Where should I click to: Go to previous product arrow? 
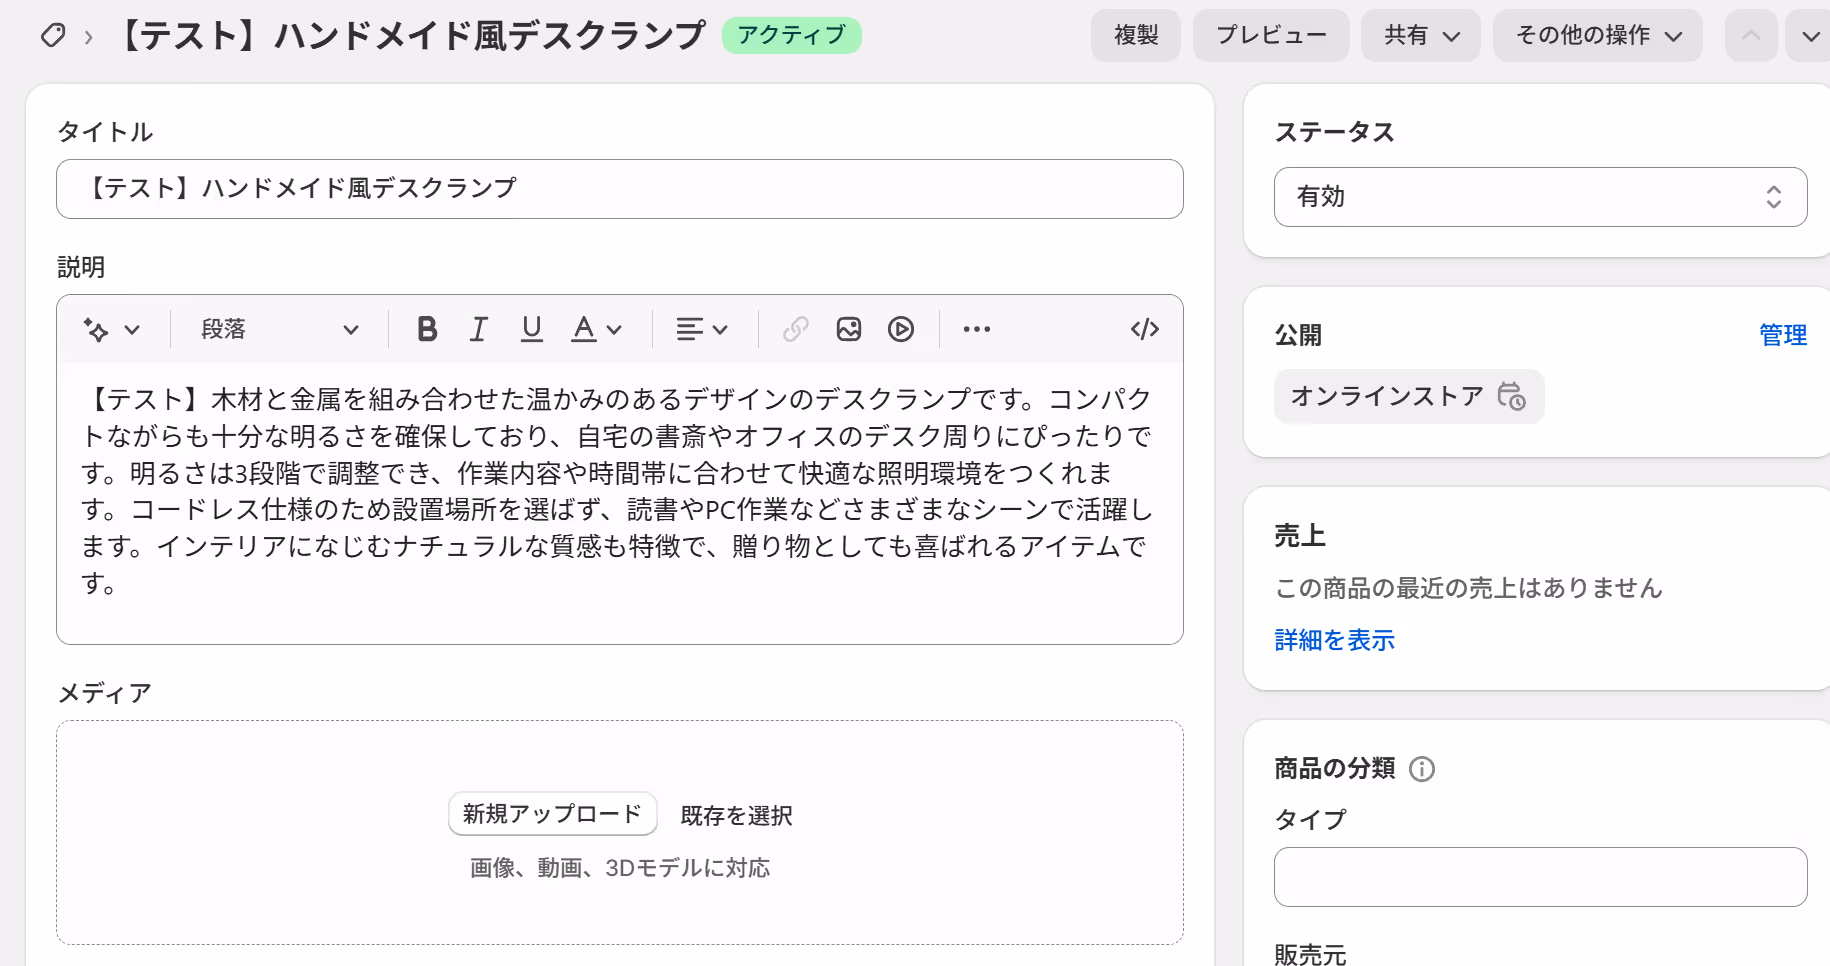click(1751, 36)
